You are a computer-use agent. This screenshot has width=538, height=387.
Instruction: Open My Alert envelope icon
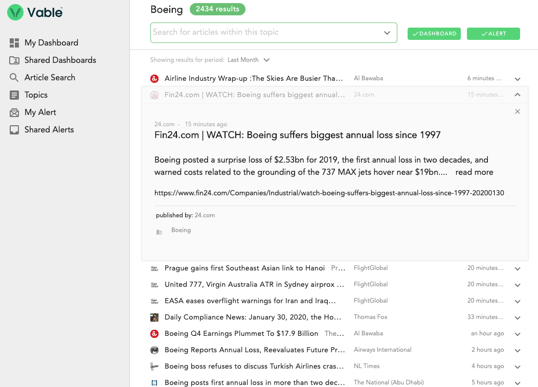tap(14, 113)
